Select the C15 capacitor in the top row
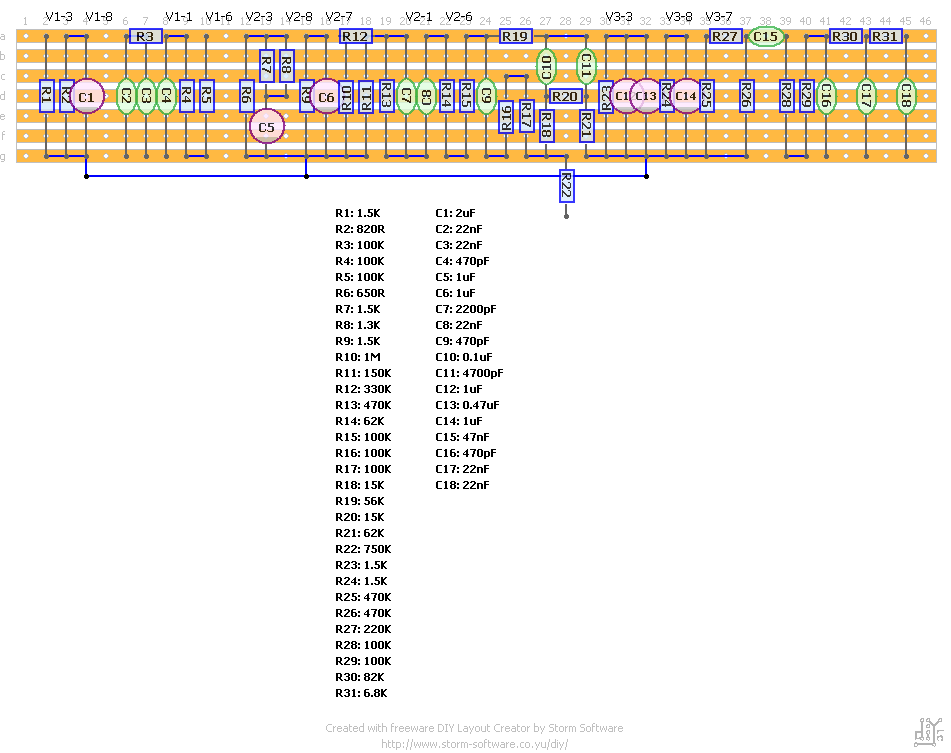951x753 pixels. tap(765, 36)
